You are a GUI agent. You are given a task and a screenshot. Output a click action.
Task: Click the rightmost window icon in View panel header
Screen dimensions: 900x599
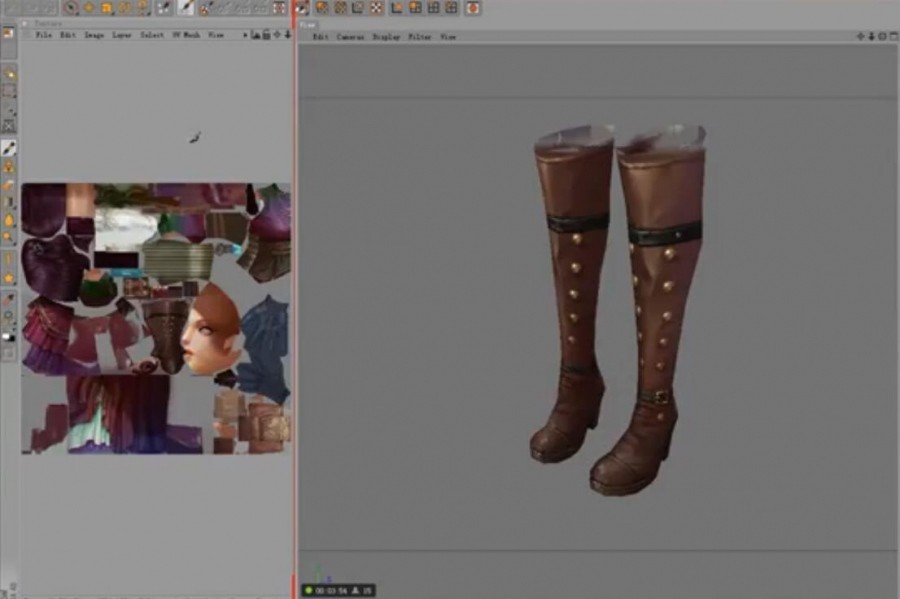894,37
